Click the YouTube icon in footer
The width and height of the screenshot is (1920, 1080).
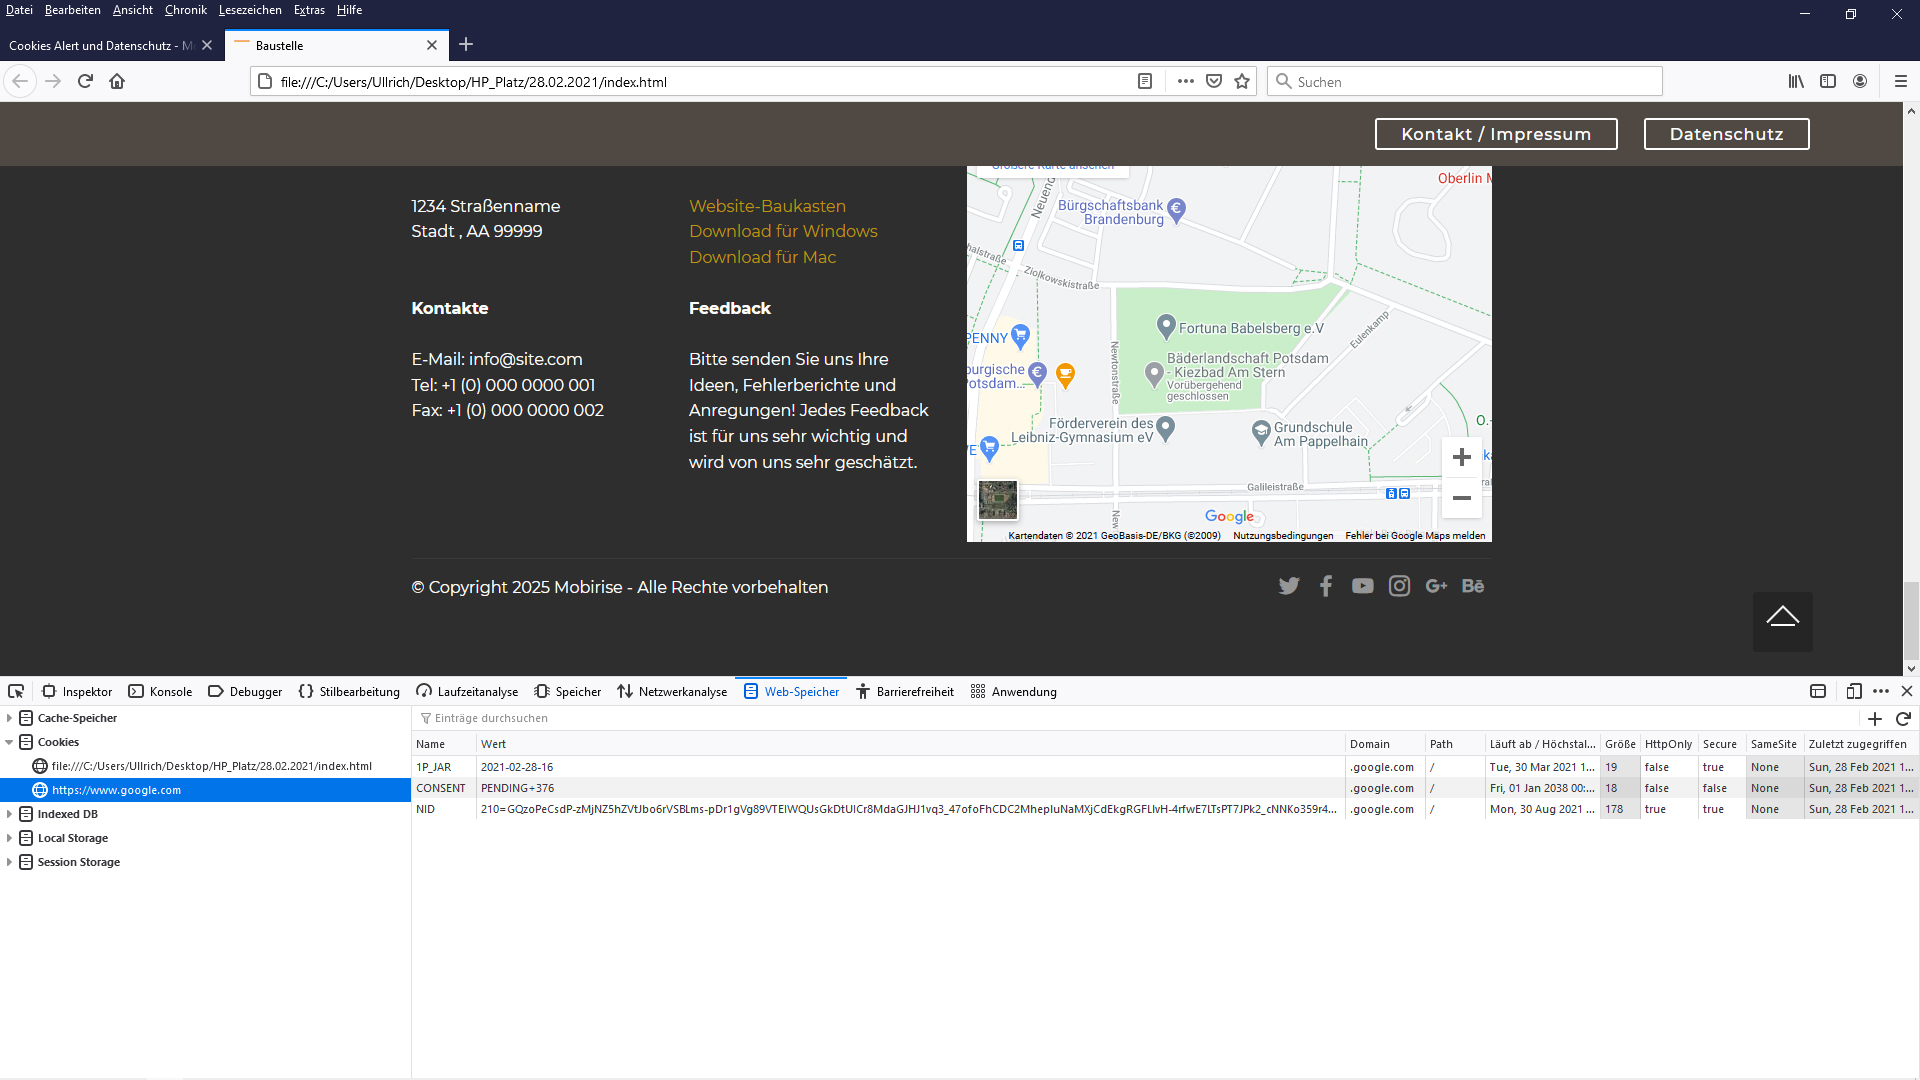pyautogui.click(x=1362, y=586)
